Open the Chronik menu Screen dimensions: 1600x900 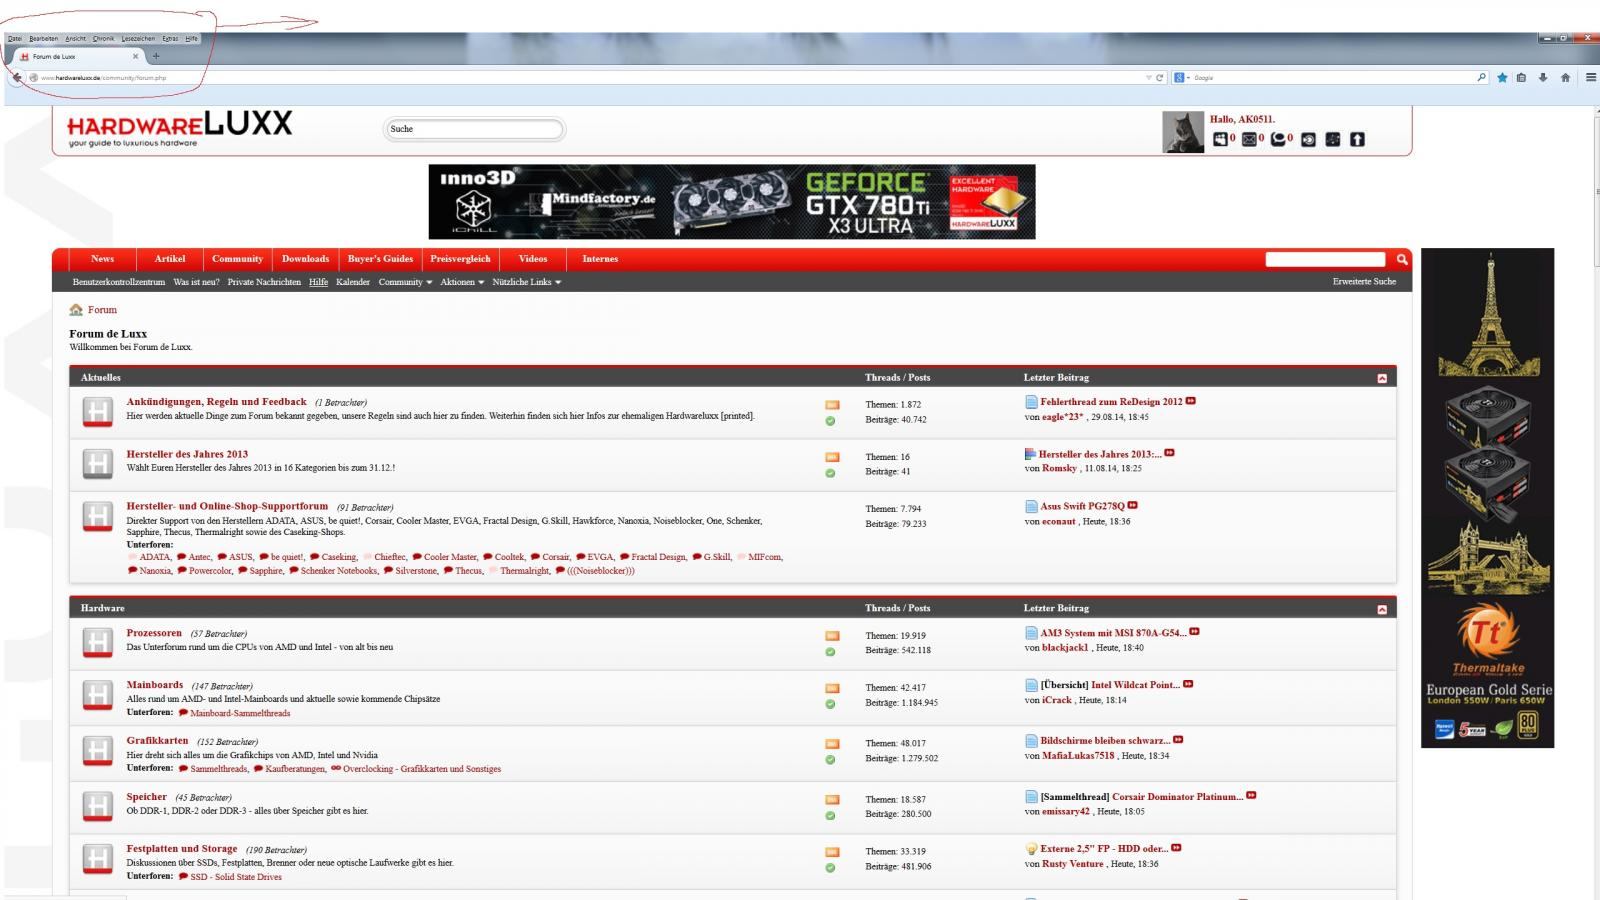pyautogui.click(x=104, y=39)
